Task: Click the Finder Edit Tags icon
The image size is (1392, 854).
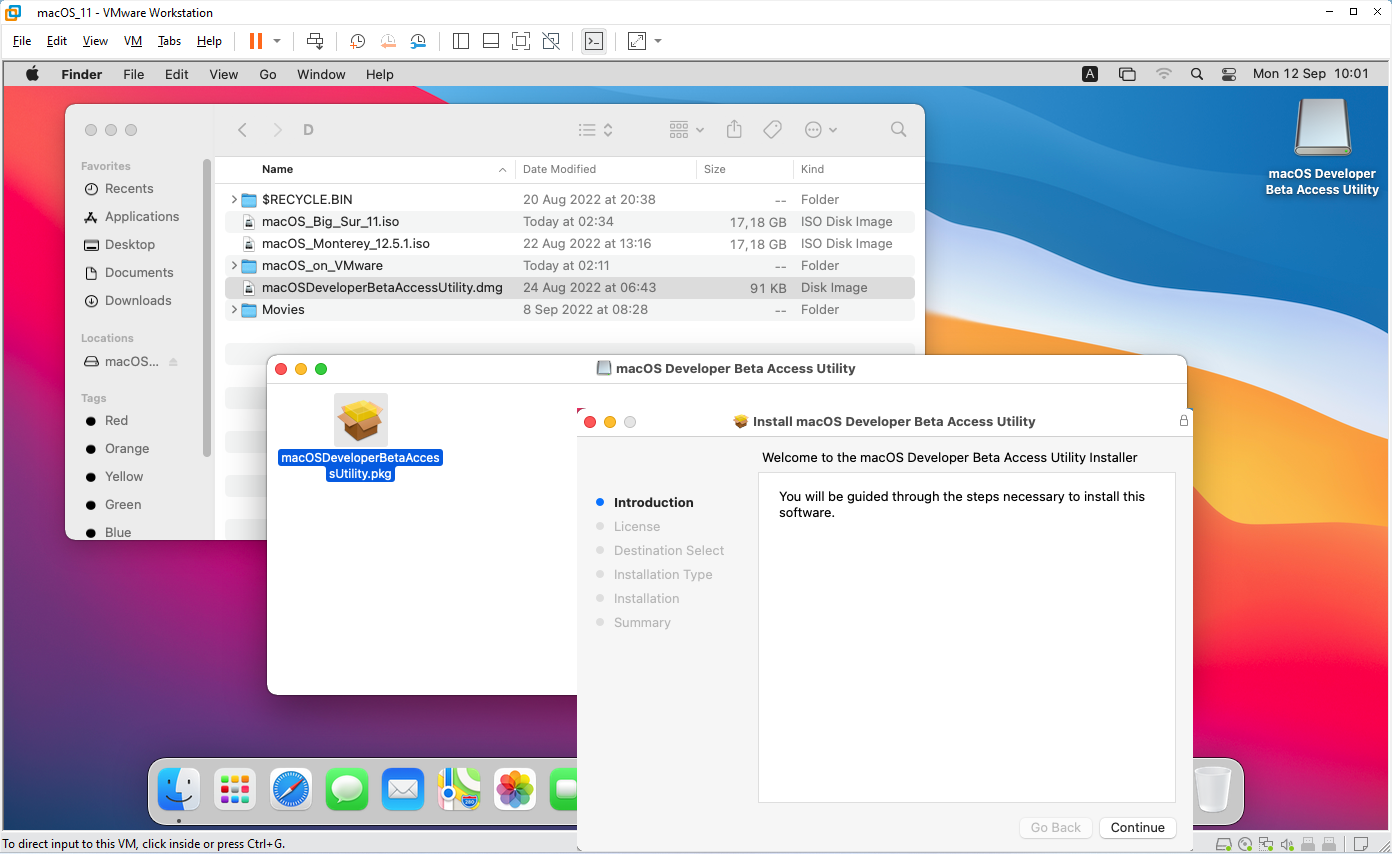Action: (772, 130)
